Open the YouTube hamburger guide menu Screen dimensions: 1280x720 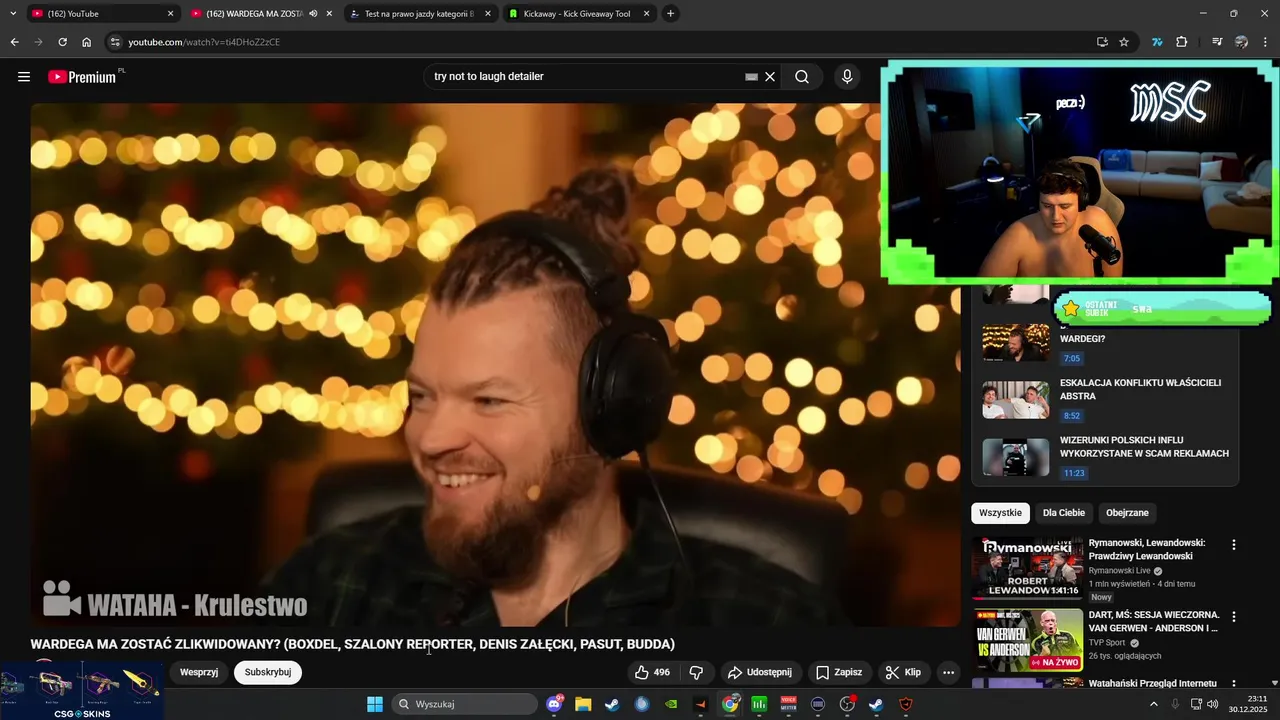click(24, 77)
